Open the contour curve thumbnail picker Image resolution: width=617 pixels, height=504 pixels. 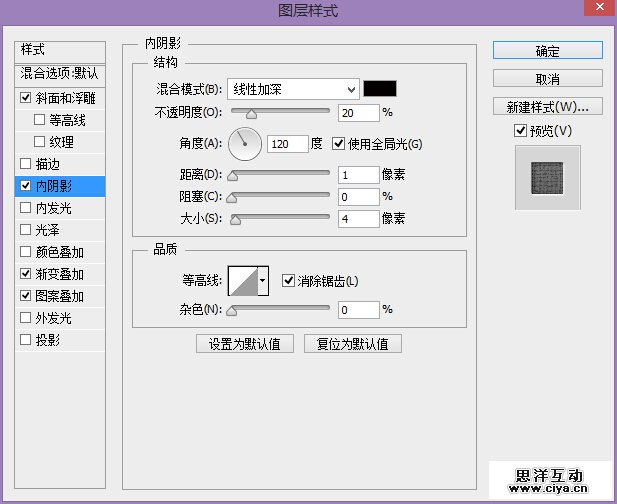(243, 281)
